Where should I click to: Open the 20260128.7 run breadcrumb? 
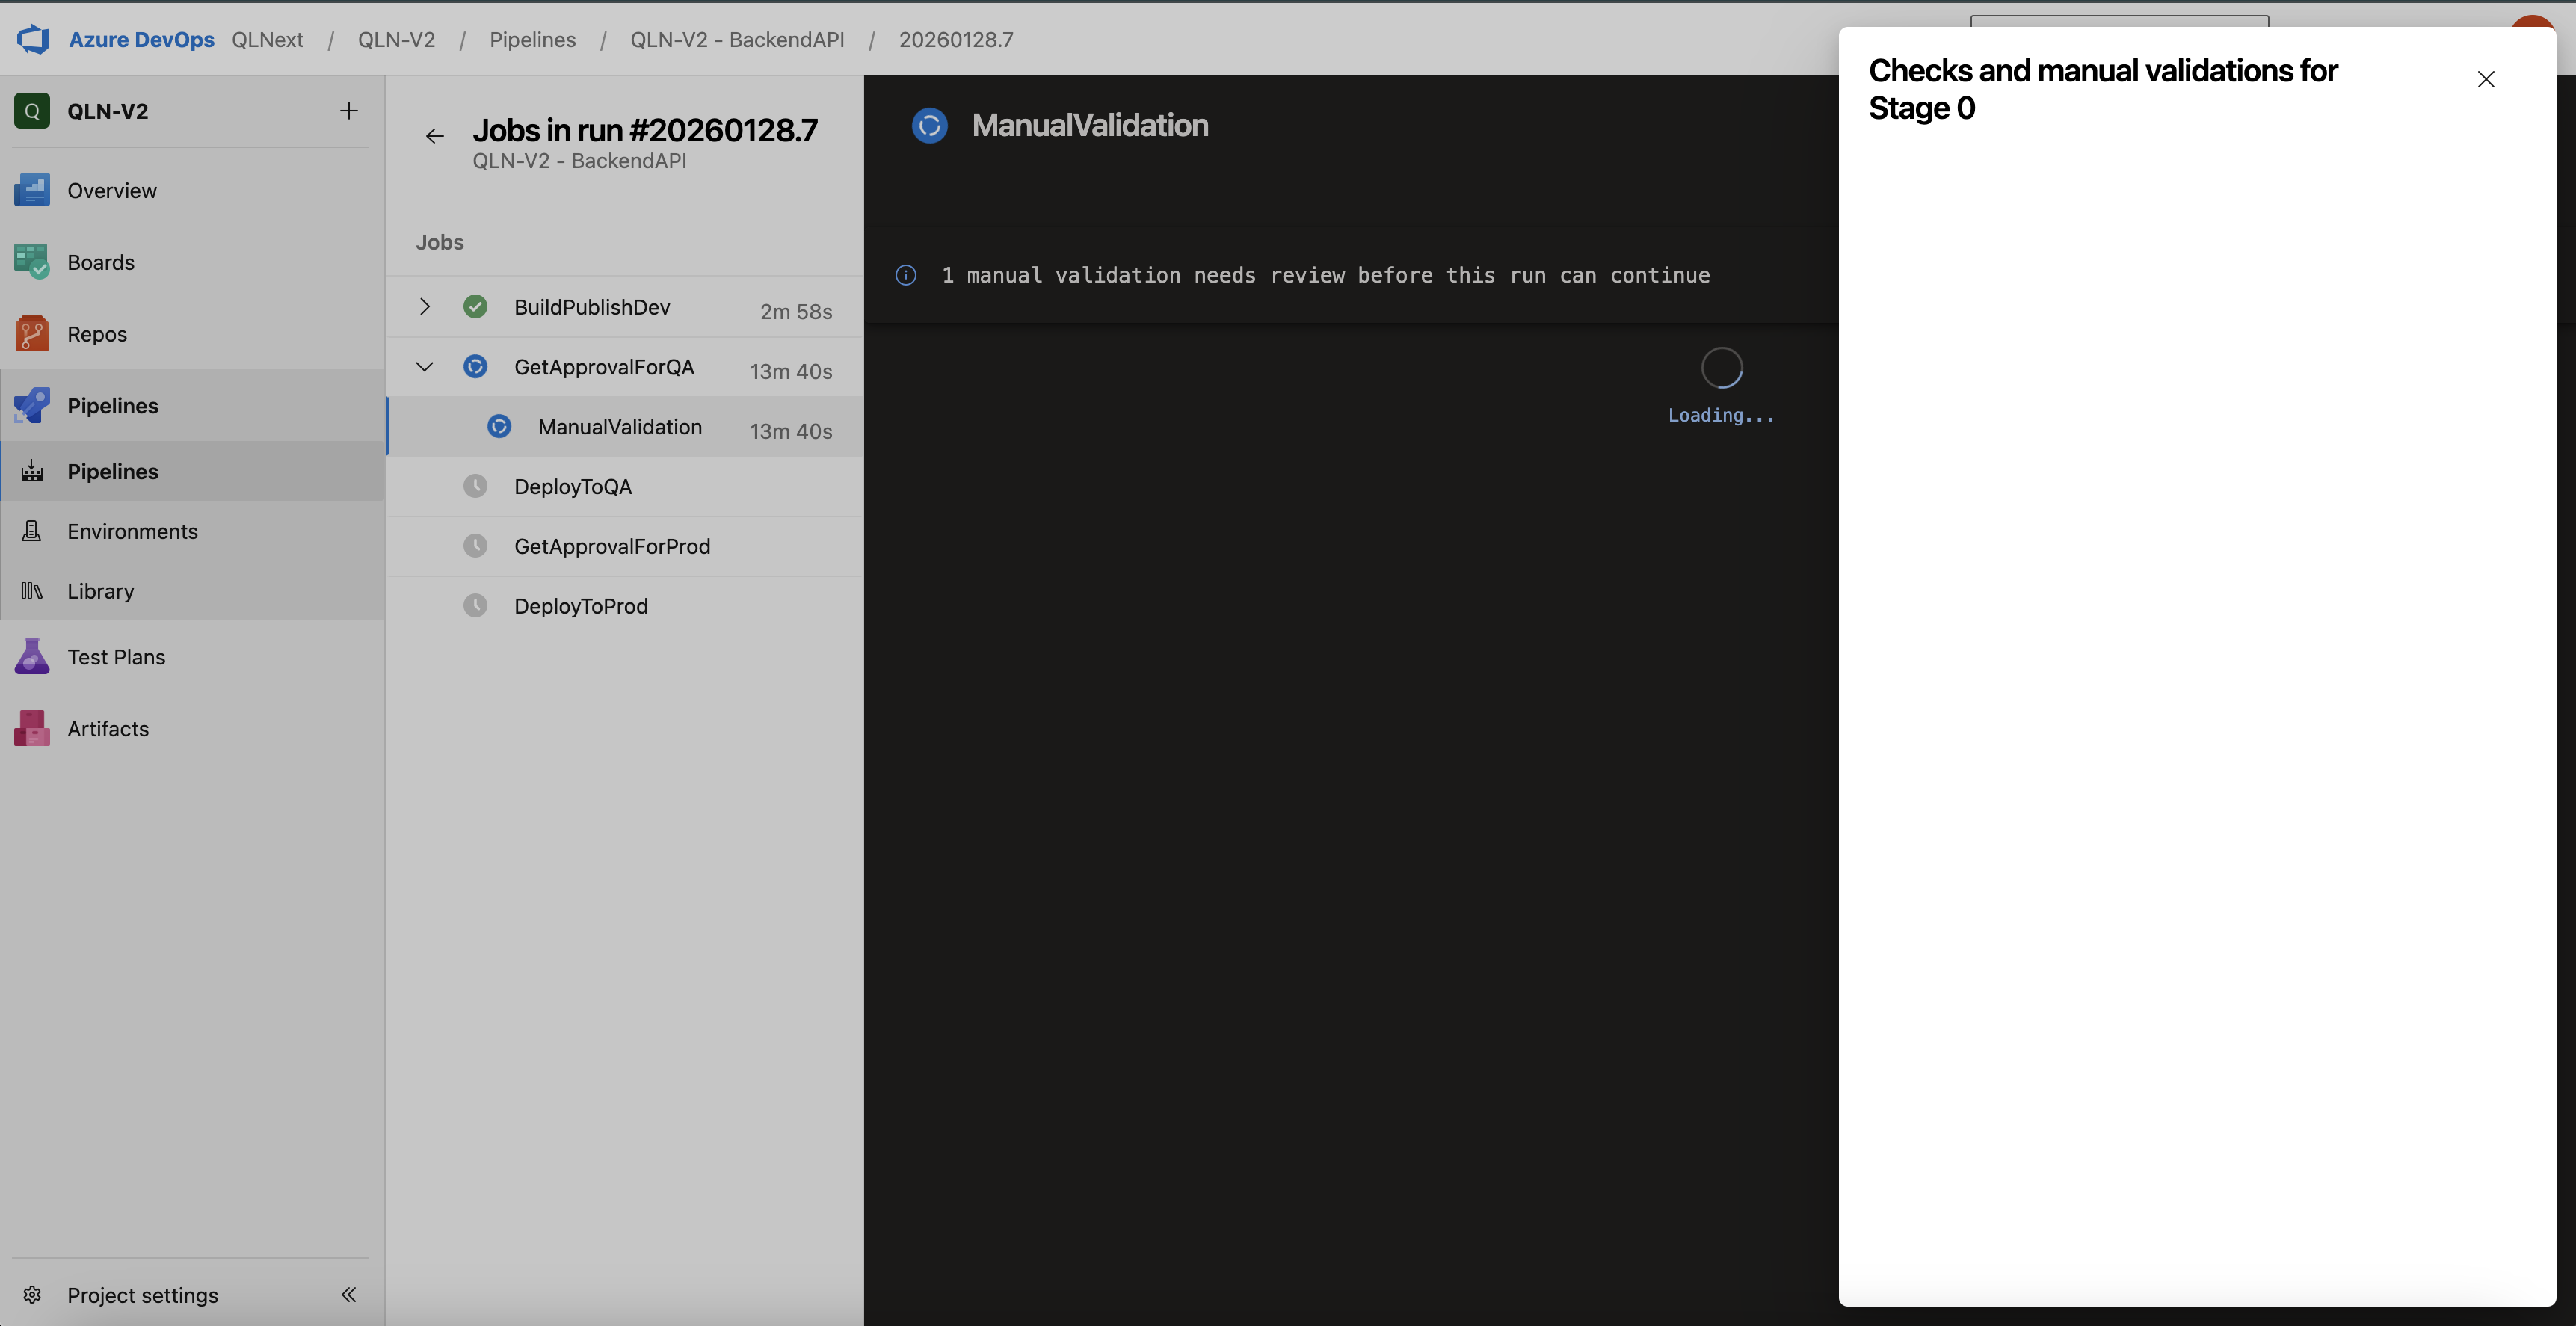click(x=956, y=40)
